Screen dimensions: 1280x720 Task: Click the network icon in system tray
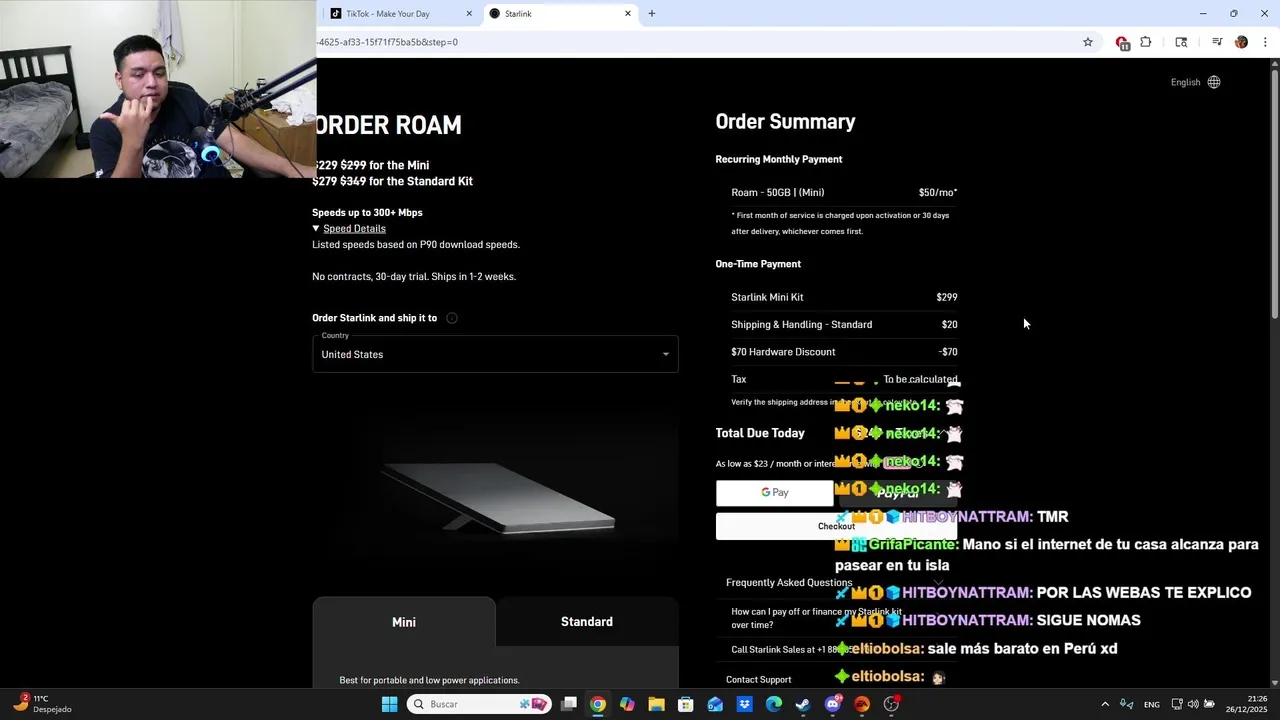[1177, 704]
